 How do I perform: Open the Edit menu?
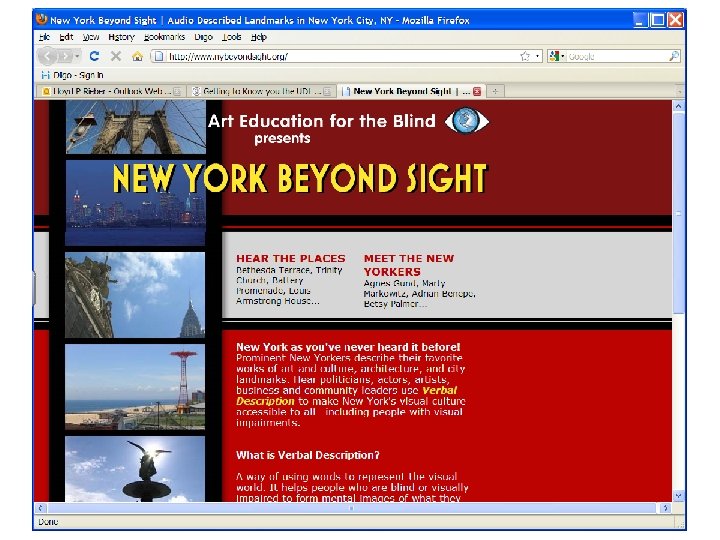pyautogui.click(x=66, y=37)
